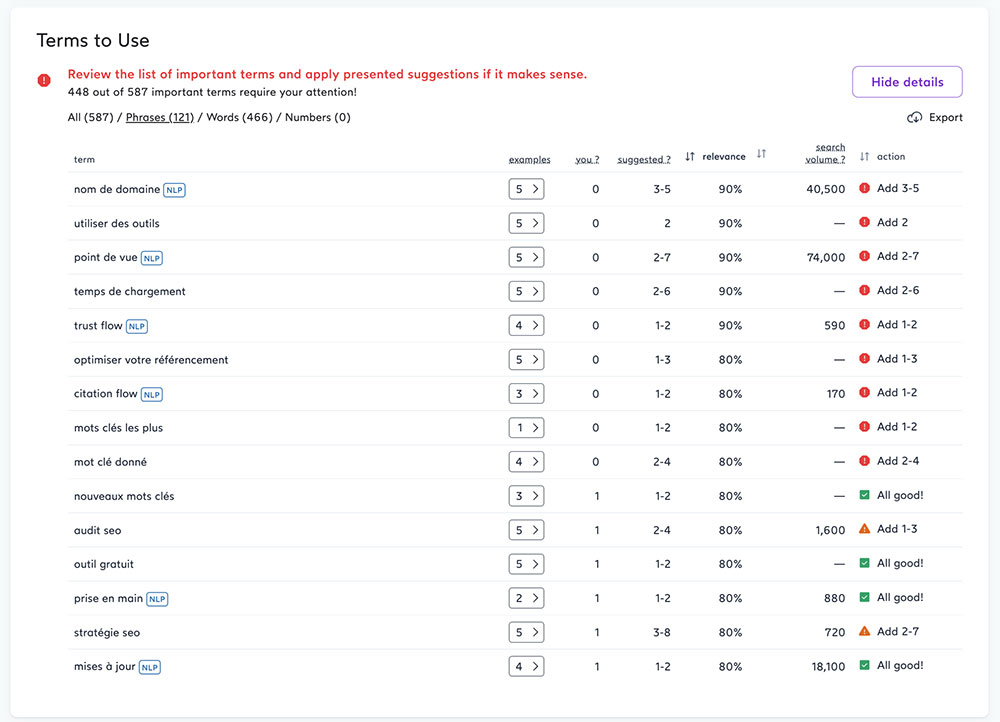Image resolution: width=1000 pixels, height=722 pixels.
Task: Click the term stratégie seo
Action: [x=107, y=633]
